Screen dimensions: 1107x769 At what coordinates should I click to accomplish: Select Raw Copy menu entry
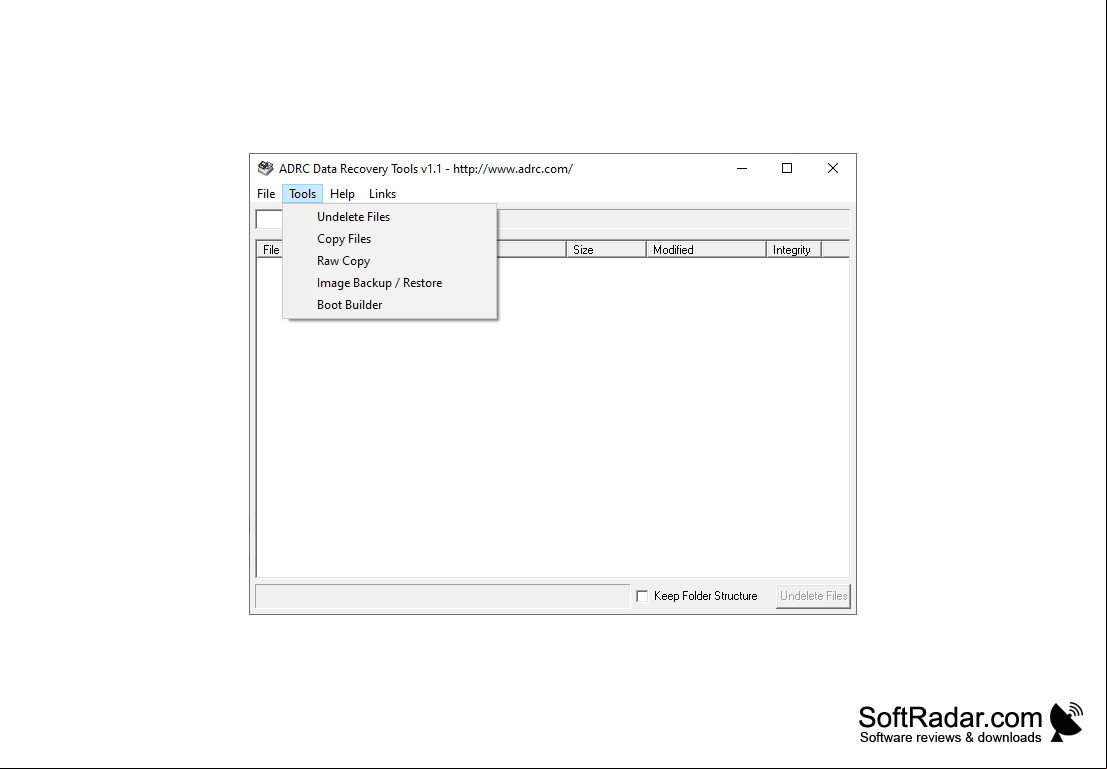click(390, 261)
